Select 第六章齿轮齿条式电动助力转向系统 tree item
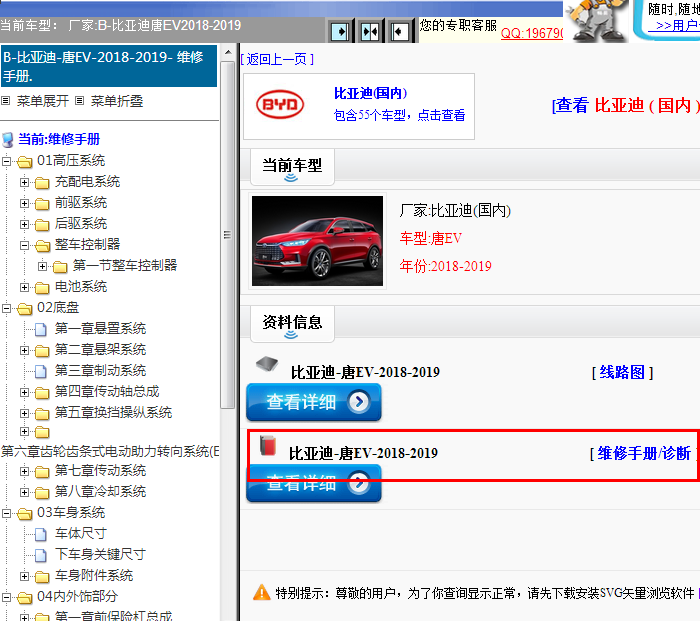This screenshot has width=700, height=621. [x=110, y=451]
